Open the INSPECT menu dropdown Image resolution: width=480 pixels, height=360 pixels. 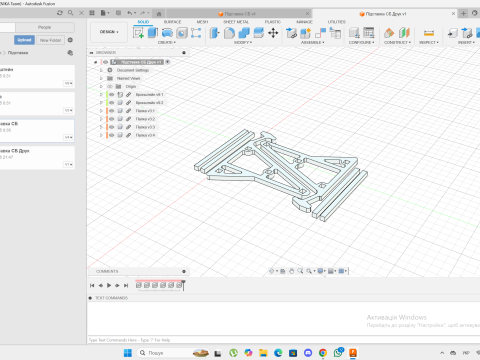coord(429,43)
